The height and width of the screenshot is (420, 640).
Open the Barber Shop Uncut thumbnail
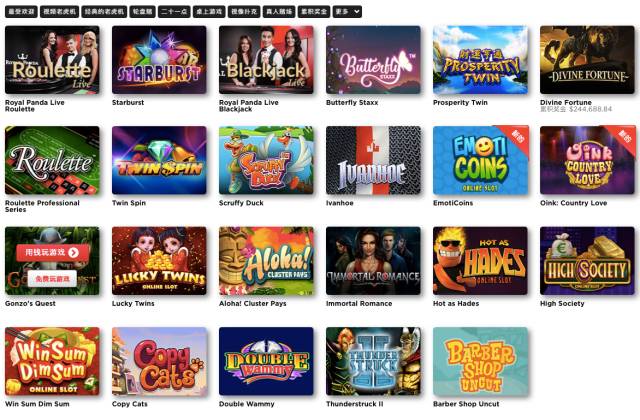point(480,361)
